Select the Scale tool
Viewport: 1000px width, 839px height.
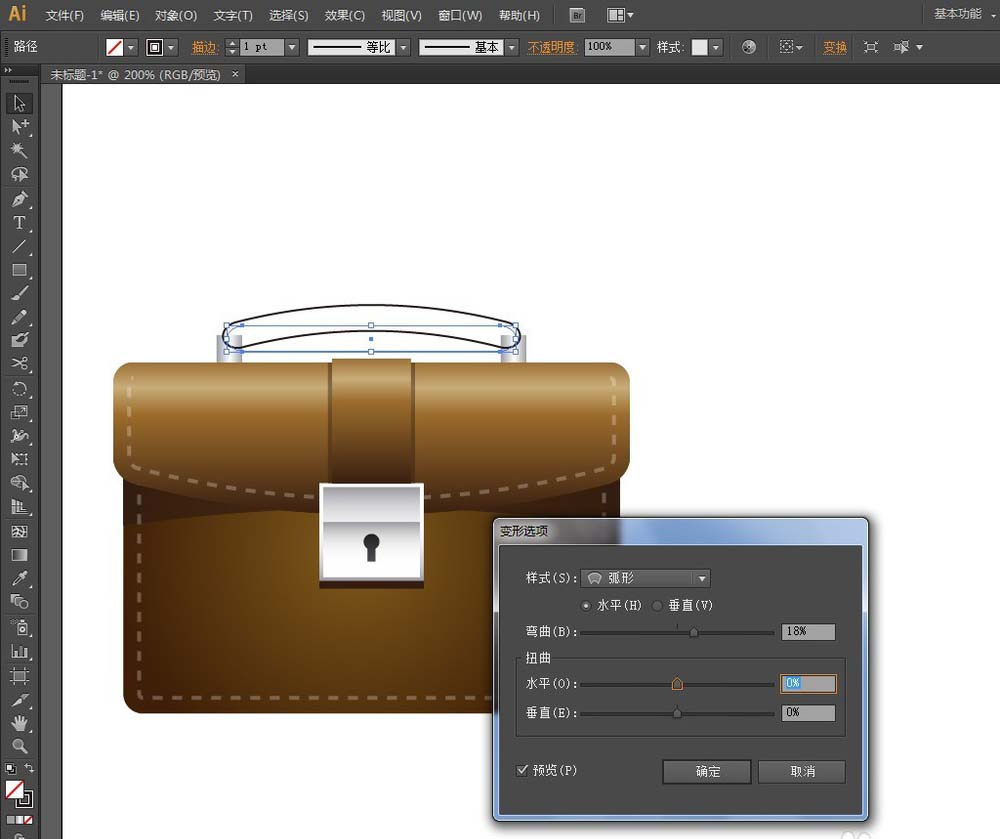click(x=19, y=412)
